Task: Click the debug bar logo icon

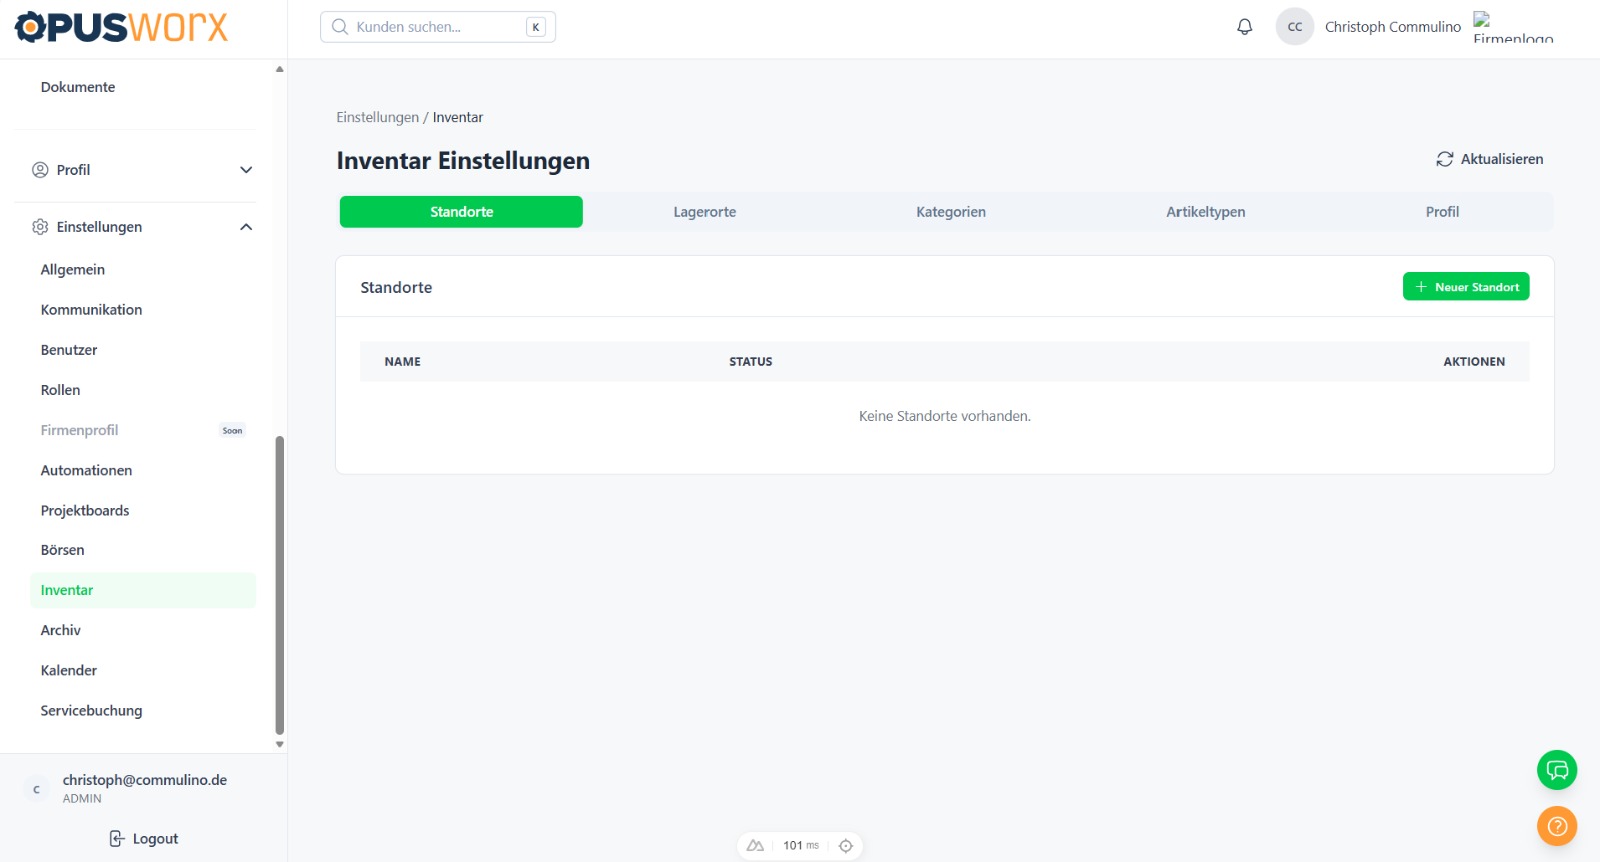Action: (755, 846)
